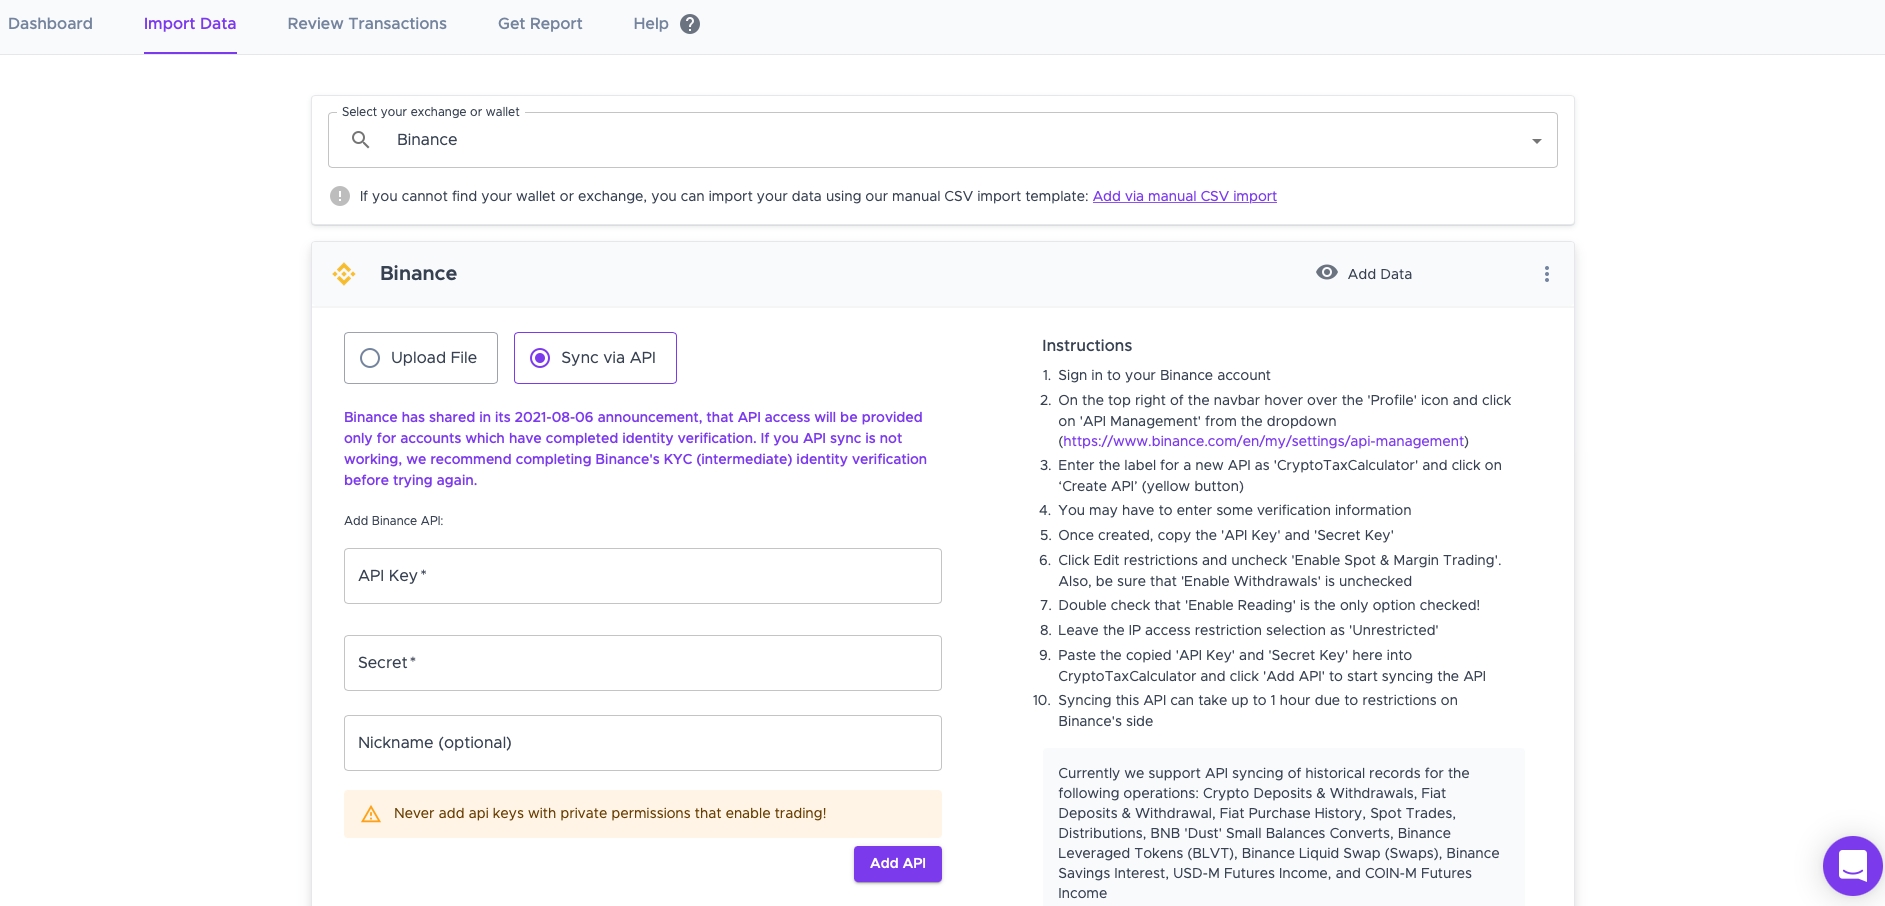The image size is (1885, 906).
Task: Click the Add API button
Action: (898, 864)
